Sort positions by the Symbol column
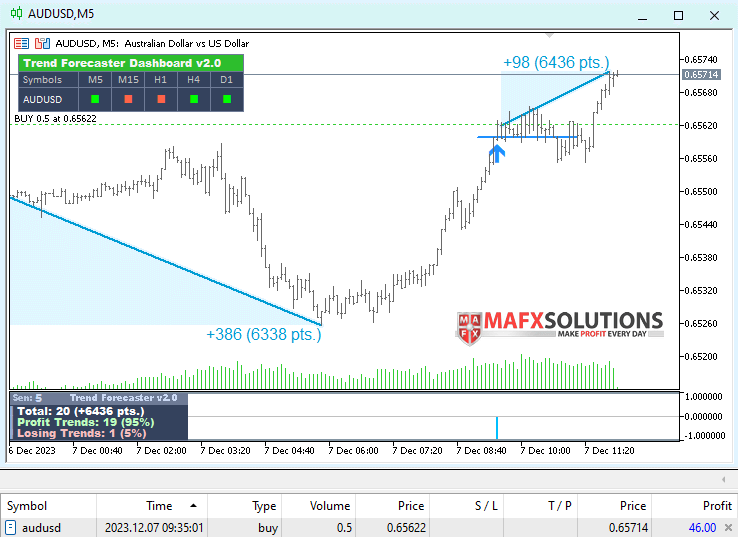Viewport: 738px width, 537px height. coord(48,506)
